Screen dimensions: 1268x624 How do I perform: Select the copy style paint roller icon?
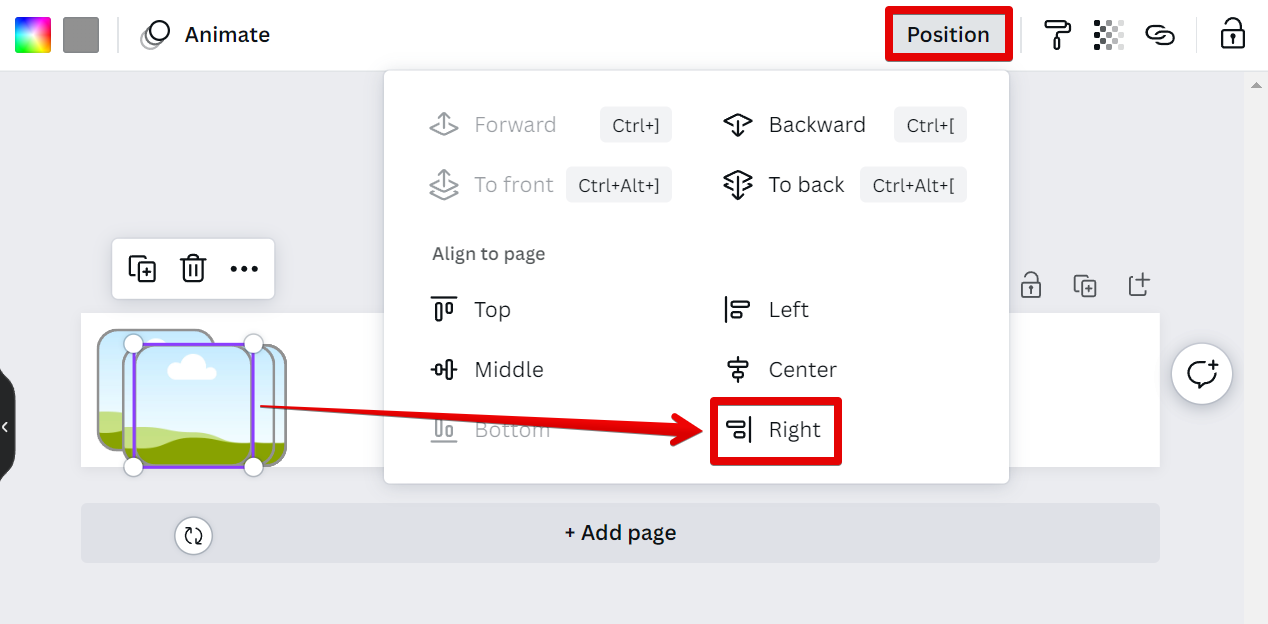(x=1057, y=35)
